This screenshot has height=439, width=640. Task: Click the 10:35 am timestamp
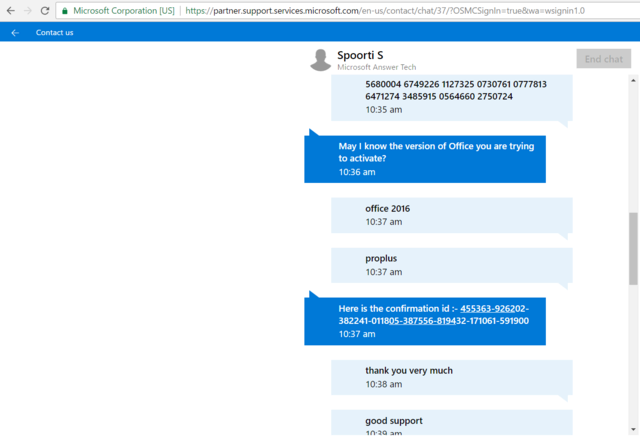pos(384,110)
